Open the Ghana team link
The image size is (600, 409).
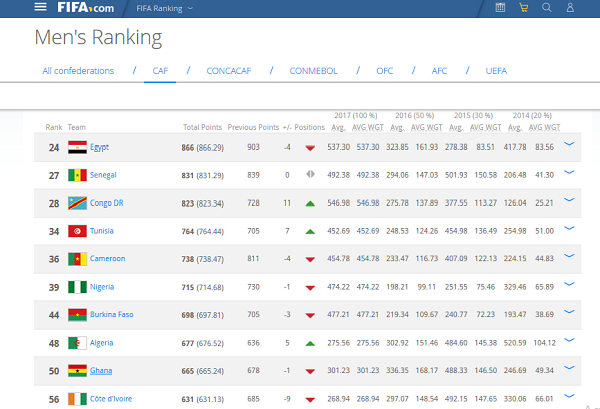coord(101,371)
